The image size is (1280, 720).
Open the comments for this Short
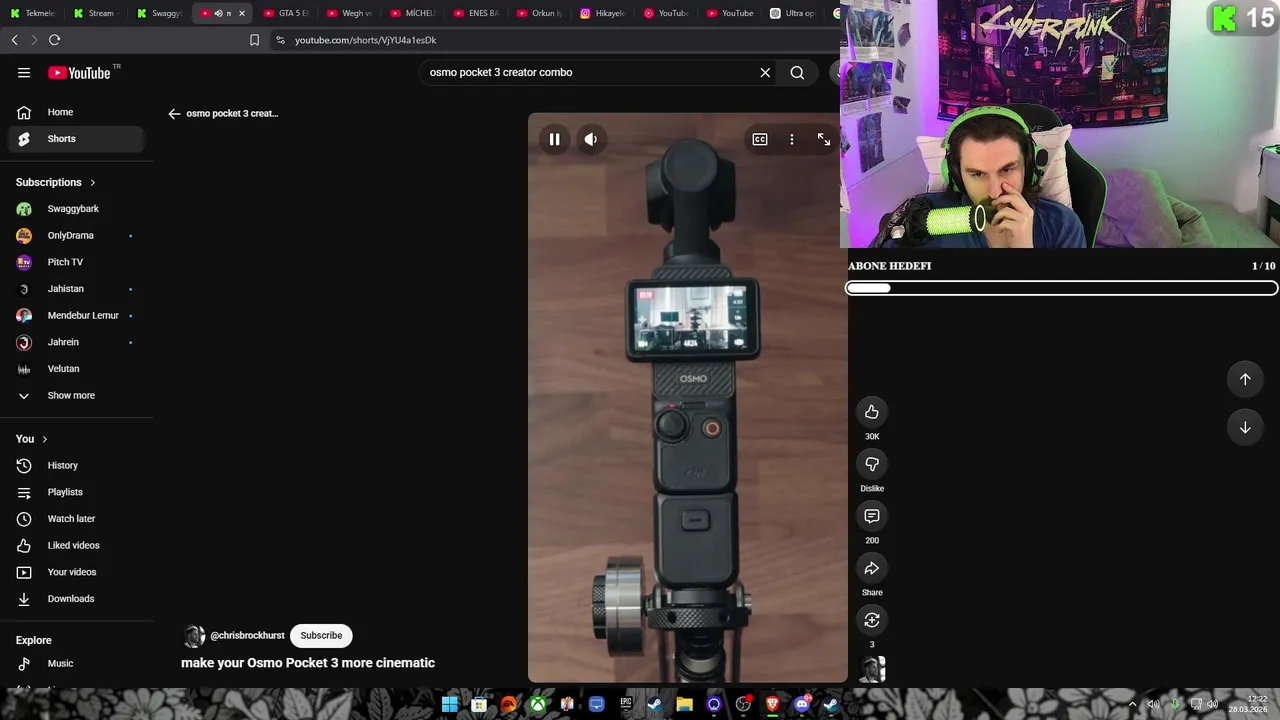tap(872, 516)
